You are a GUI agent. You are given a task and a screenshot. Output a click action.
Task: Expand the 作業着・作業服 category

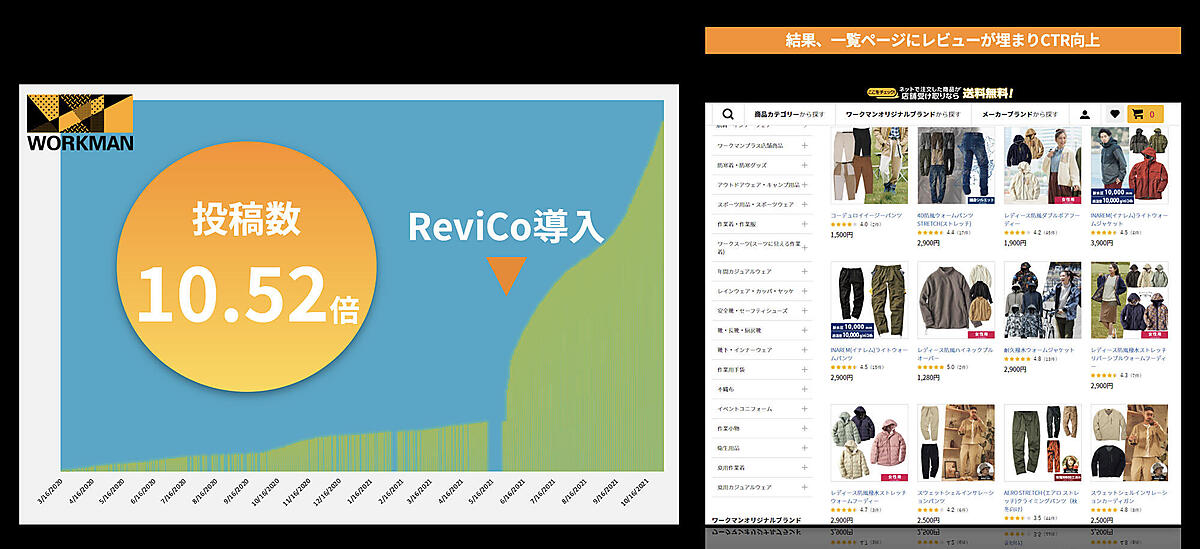(804, 224)
